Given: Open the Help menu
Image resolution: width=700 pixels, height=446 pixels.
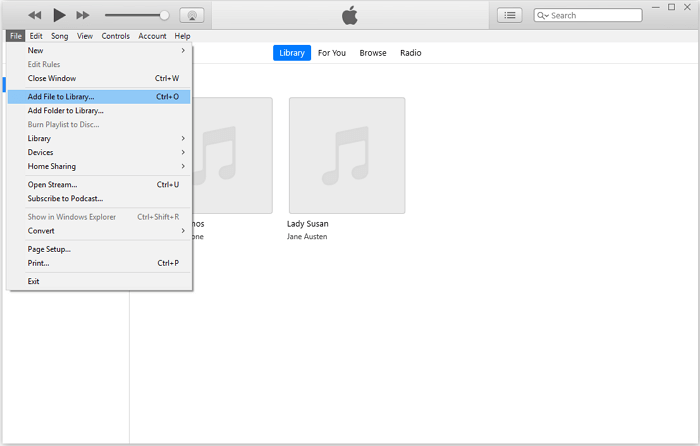Looking at the screenshot, I should [x=182, y=36].
